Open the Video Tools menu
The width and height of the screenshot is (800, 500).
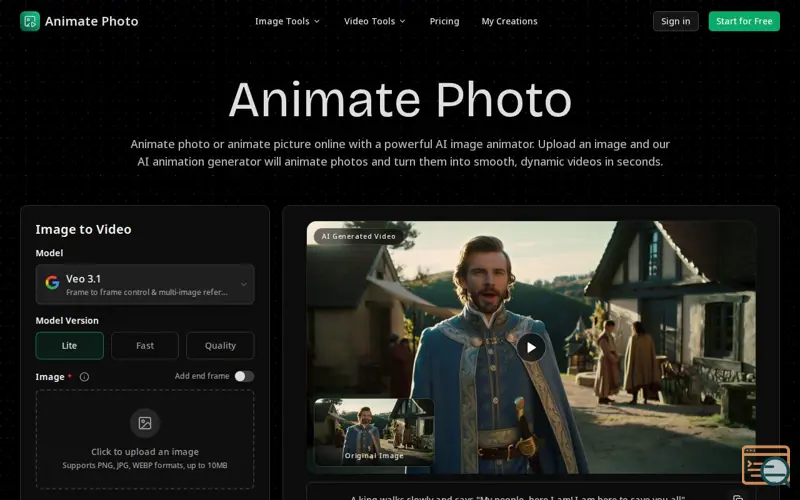coord(374,21)
